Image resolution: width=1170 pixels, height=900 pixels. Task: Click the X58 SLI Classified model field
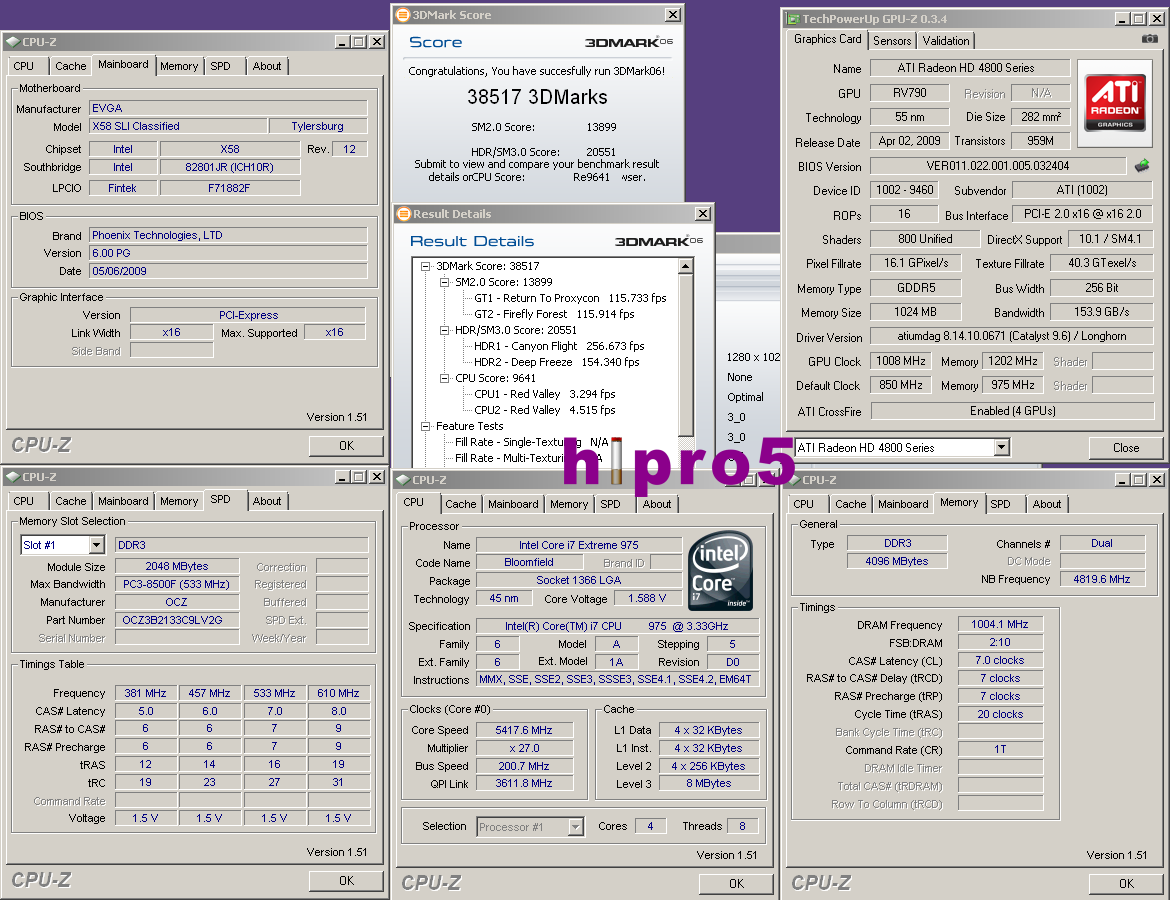click(x=178, y=127)
